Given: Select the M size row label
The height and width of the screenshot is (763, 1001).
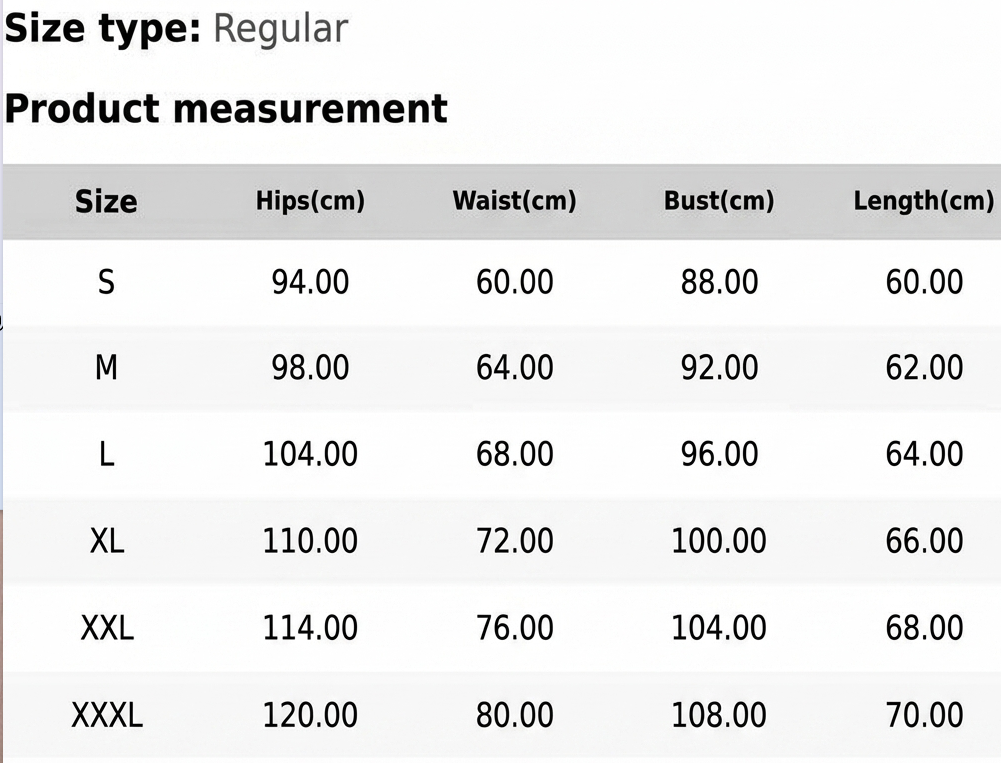Looking at the screenshot, I should [106, 369].
